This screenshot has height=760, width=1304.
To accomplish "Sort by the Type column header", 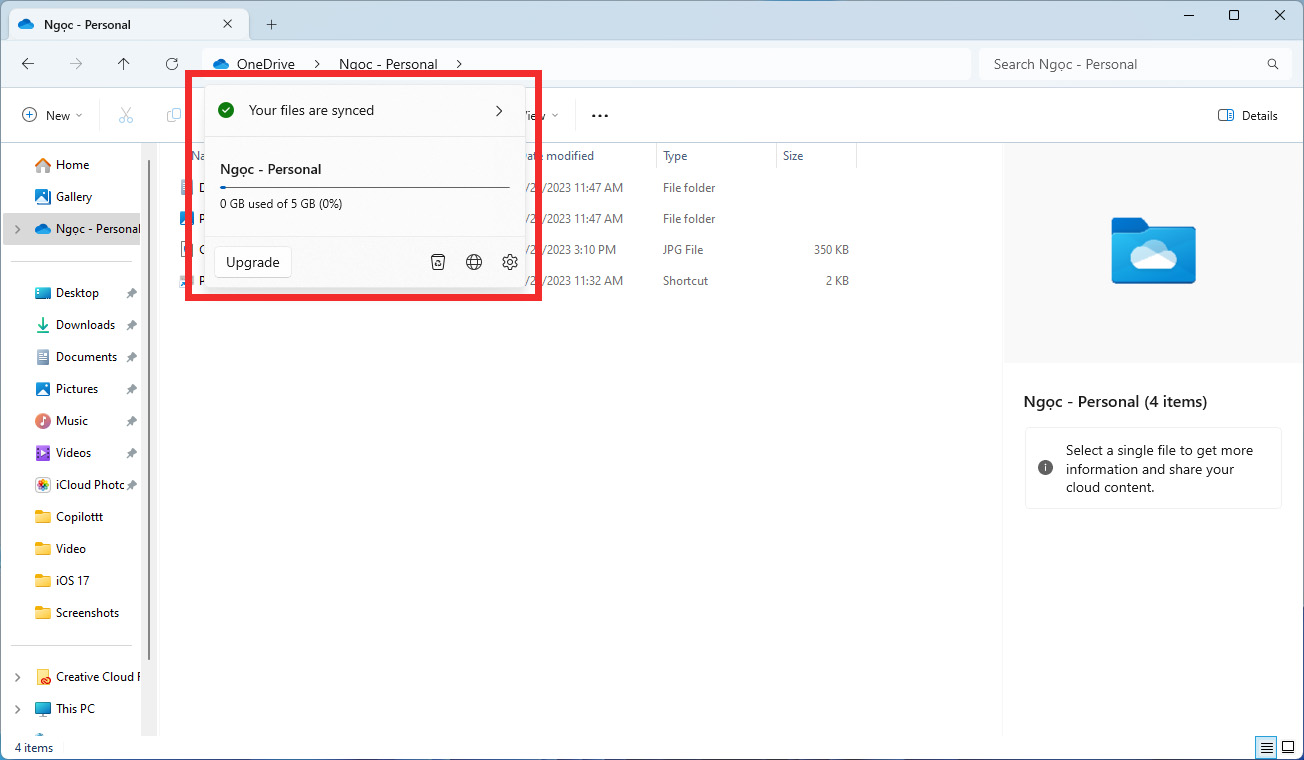I will 716,156.
